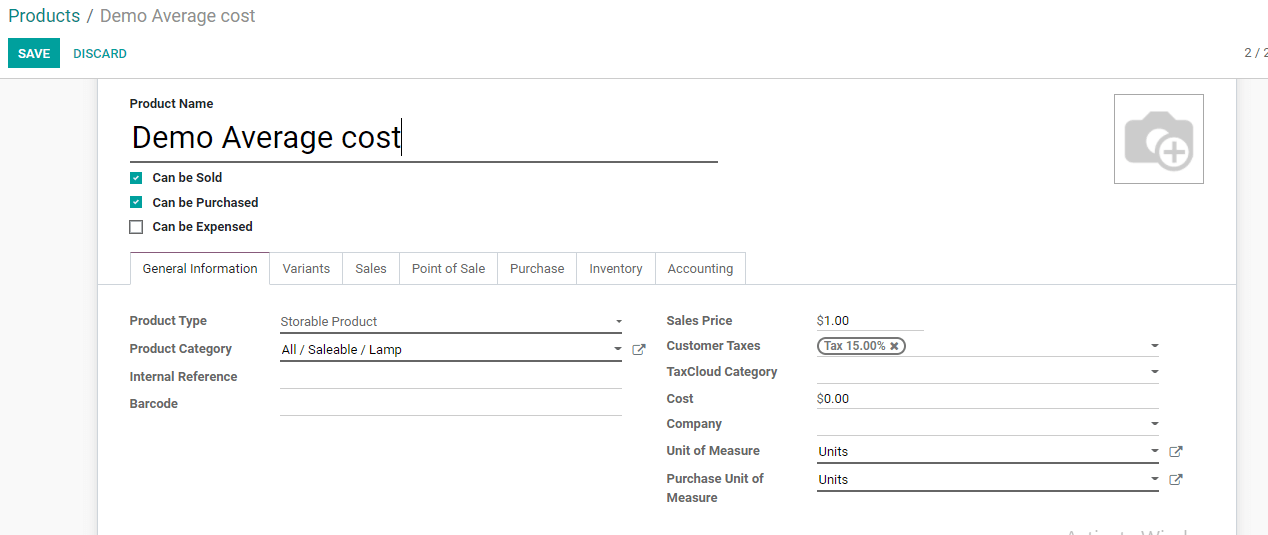Open external link for Purchase Unit of Measure
The width and height of the screenshot is (1268, 535).
click(1176, 480)
